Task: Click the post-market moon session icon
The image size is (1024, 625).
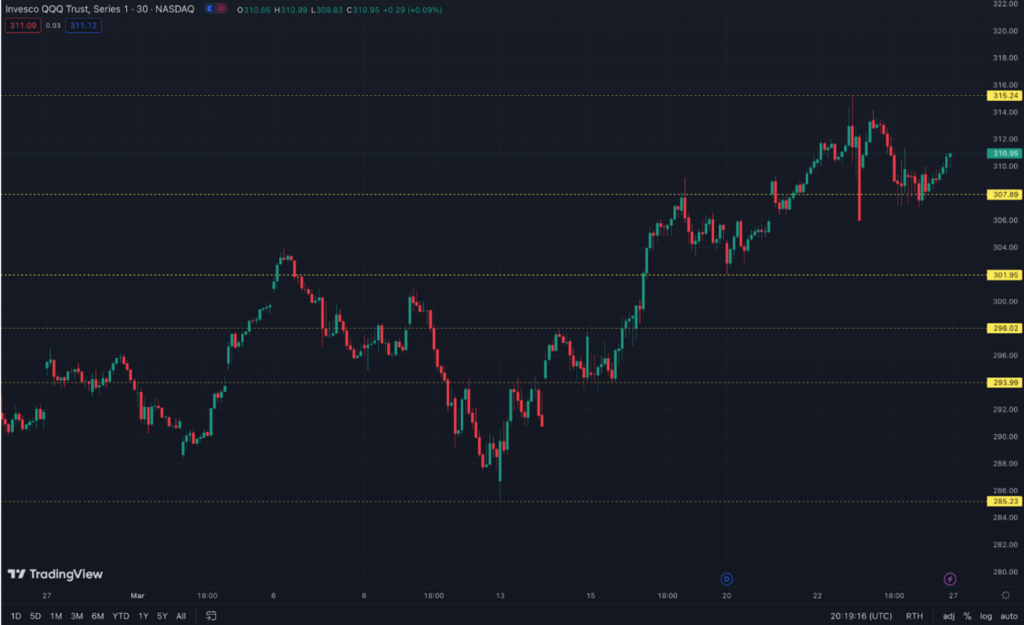Action: point(210,9)
